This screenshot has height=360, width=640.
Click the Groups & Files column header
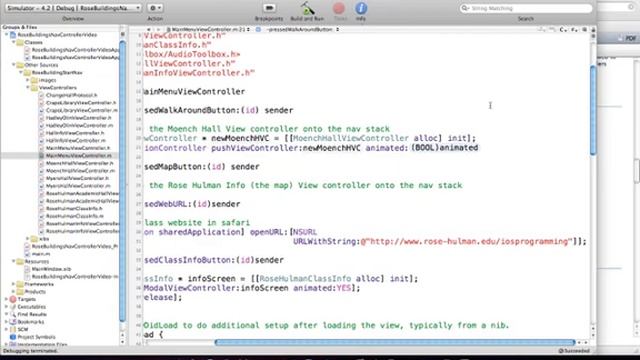point(61,27)
